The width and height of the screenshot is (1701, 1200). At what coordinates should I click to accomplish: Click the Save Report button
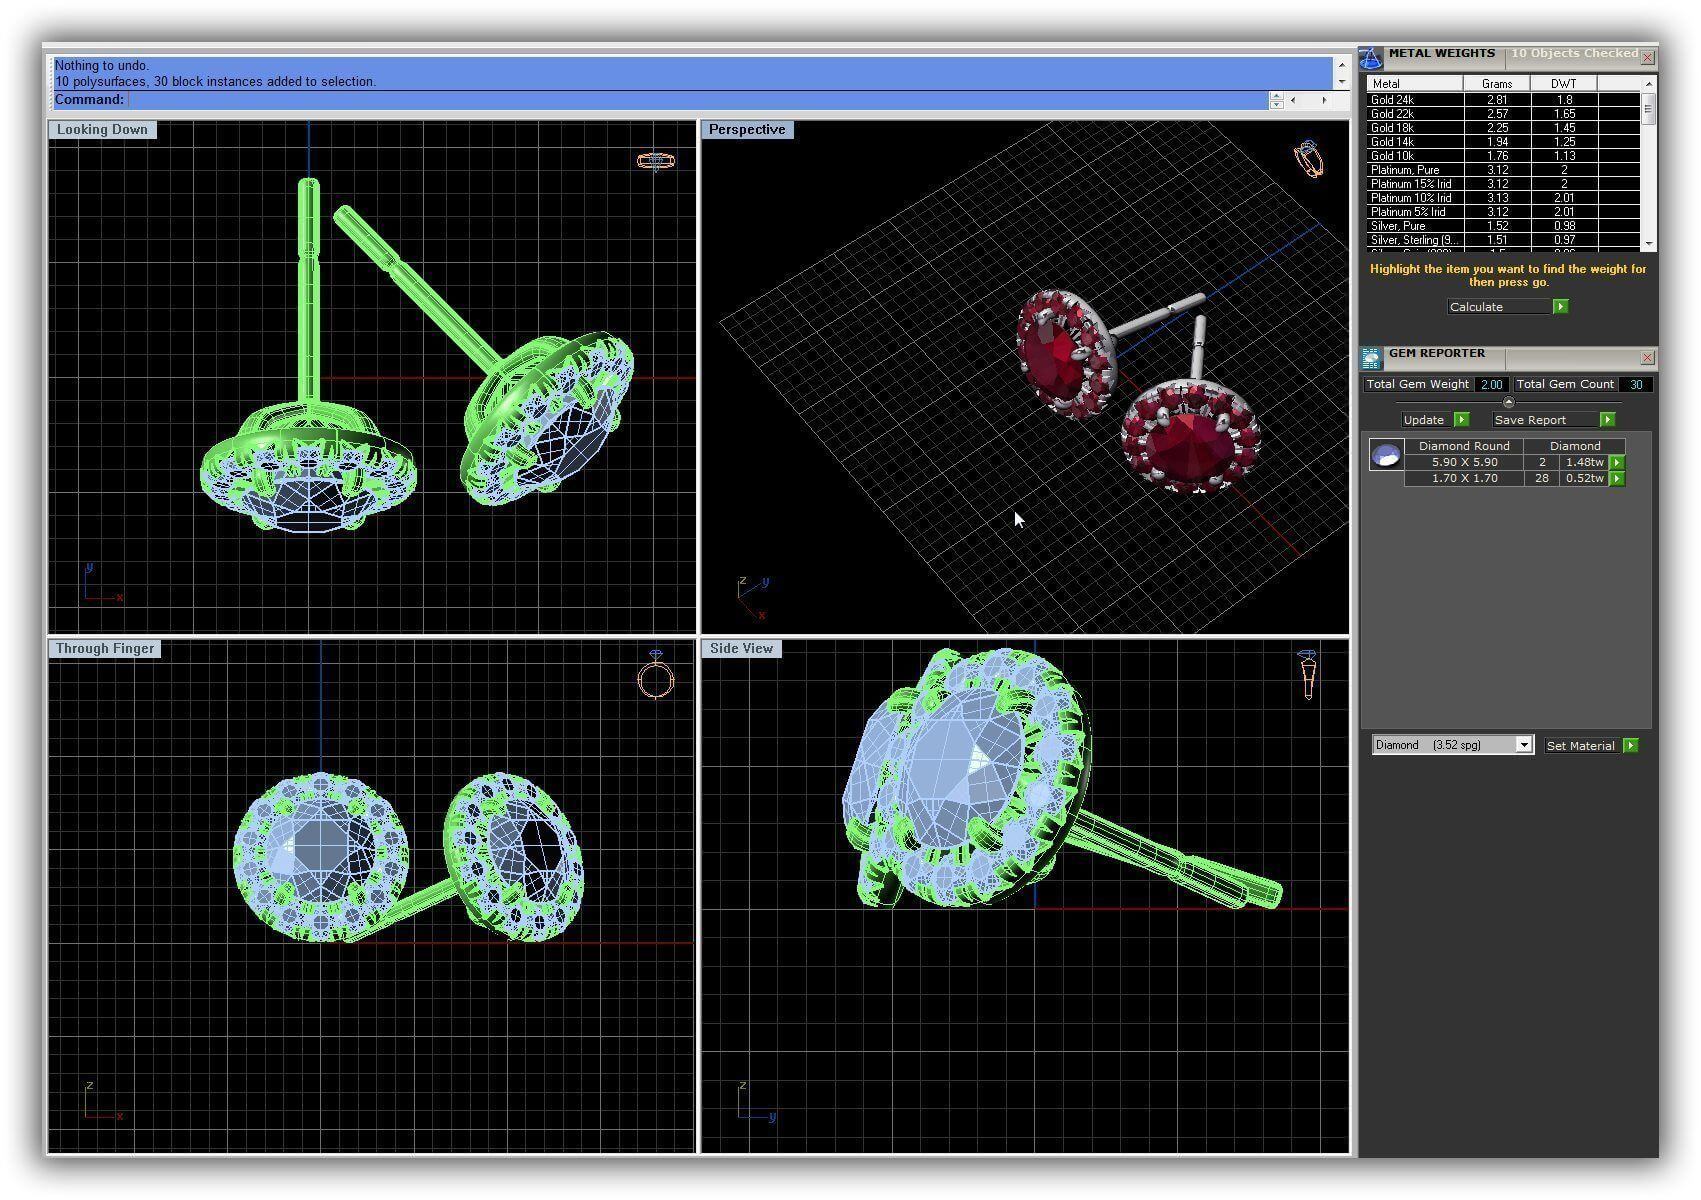click(1543, 420)
